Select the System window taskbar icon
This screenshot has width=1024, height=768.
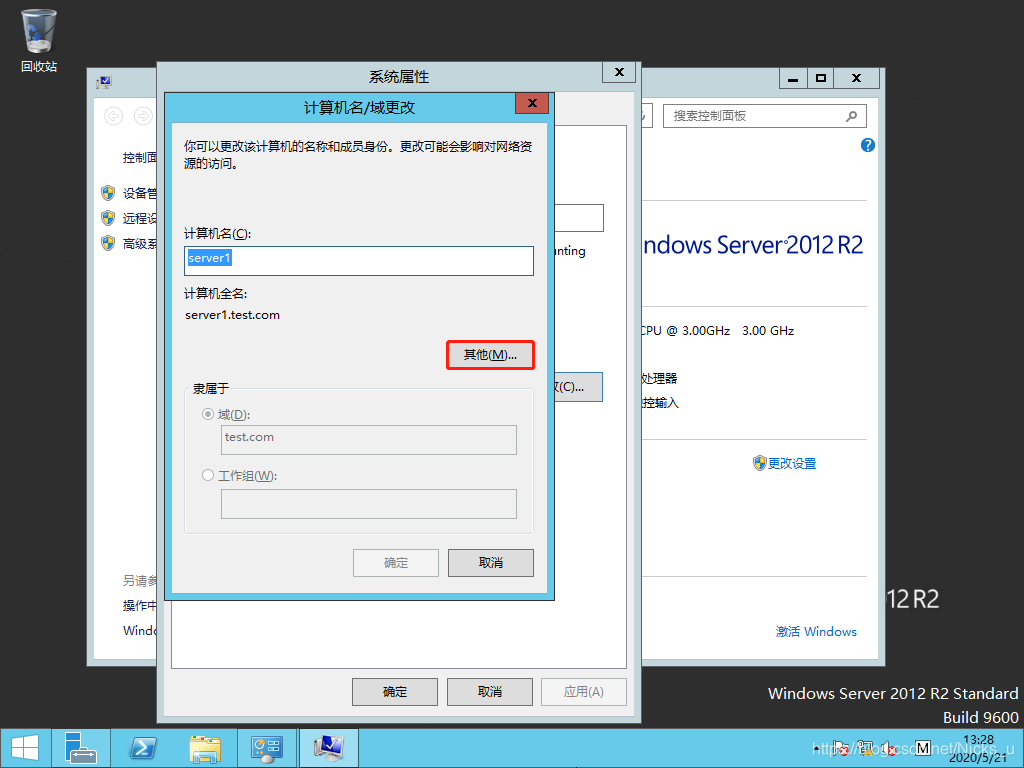pos(329,748)
